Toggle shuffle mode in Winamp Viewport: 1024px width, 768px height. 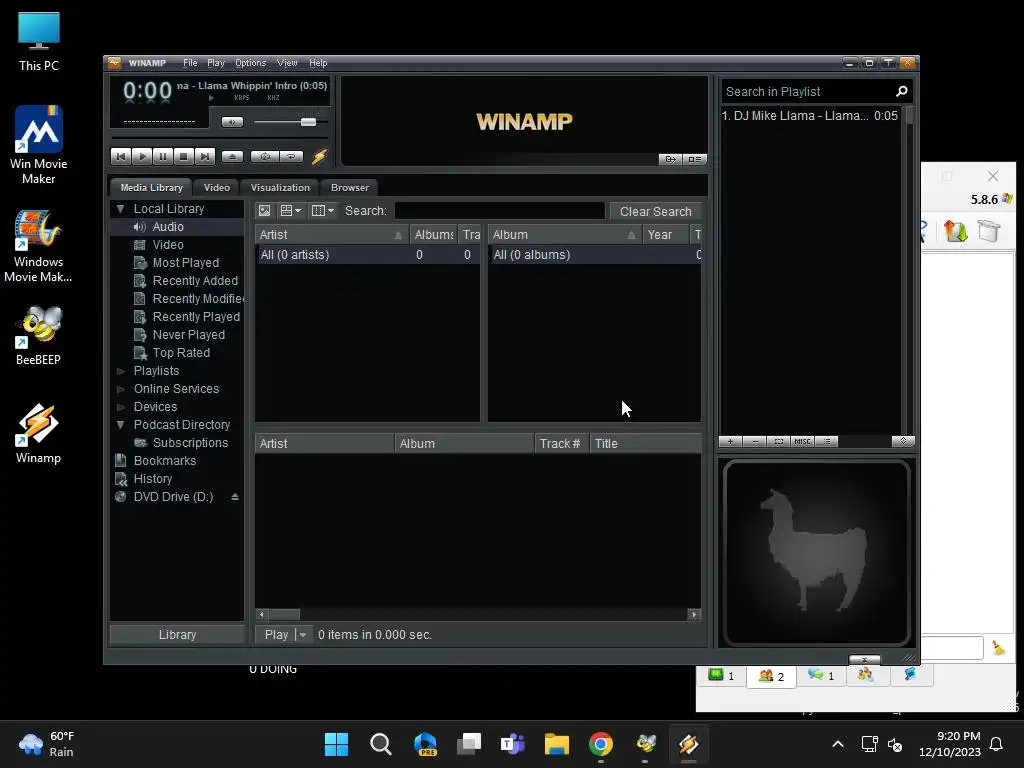click(265, 157)
